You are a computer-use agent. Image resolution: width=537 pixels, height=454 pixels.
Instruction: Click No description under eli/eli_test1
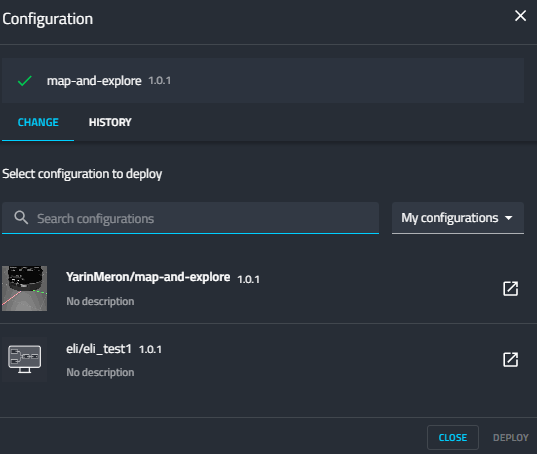tap(100, 372)
